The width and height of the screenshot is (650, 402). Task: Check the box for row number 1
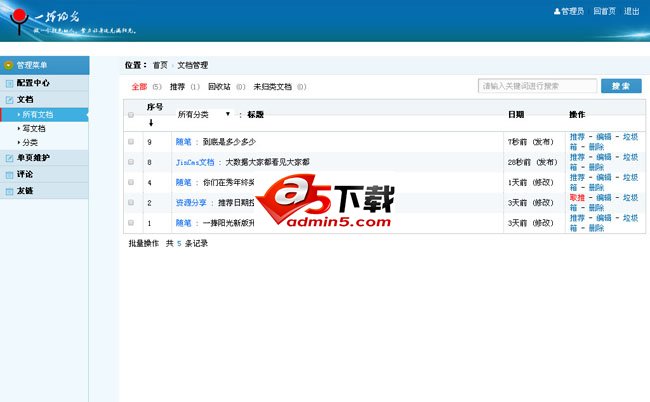point(131,223)
